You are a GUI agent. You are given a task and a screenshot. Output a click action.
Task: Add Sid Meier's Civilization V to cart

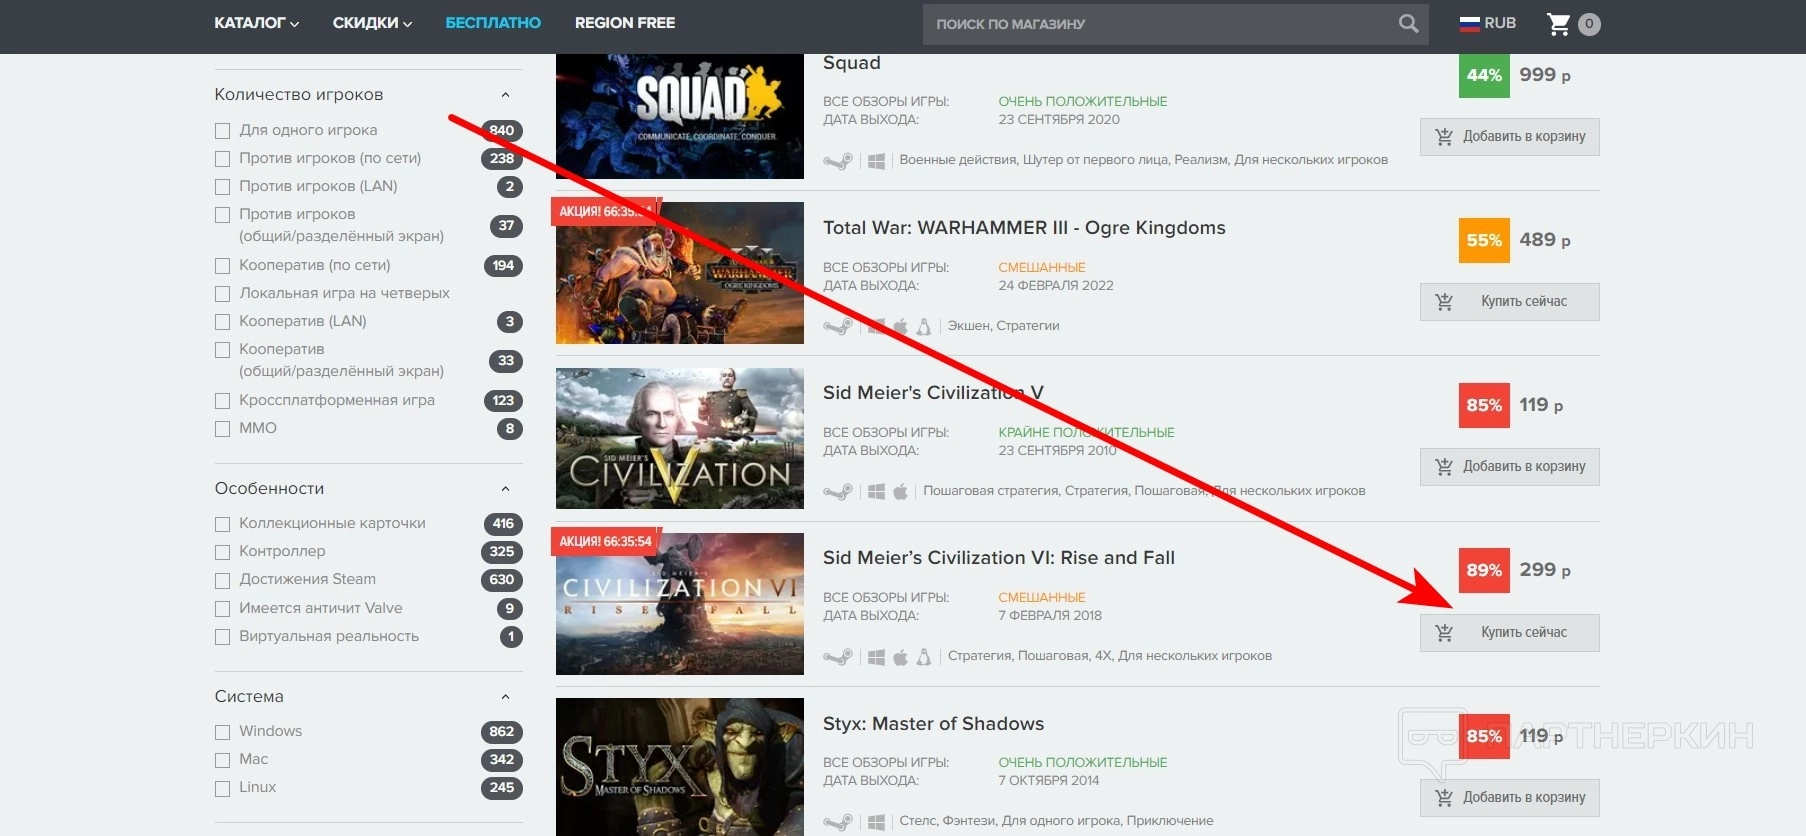point(1509,467)
